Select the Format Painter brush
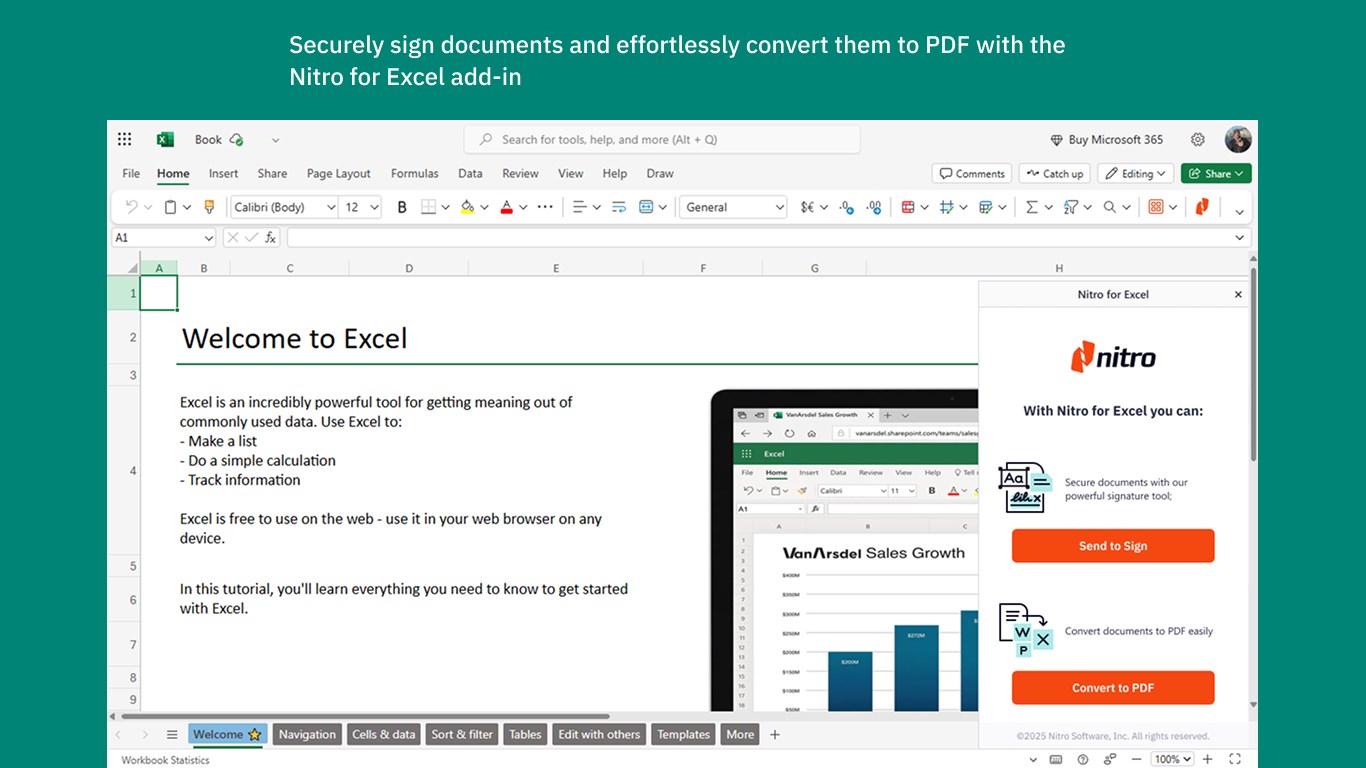Viewport: 1366px width, 768px height. click(209, 207)
